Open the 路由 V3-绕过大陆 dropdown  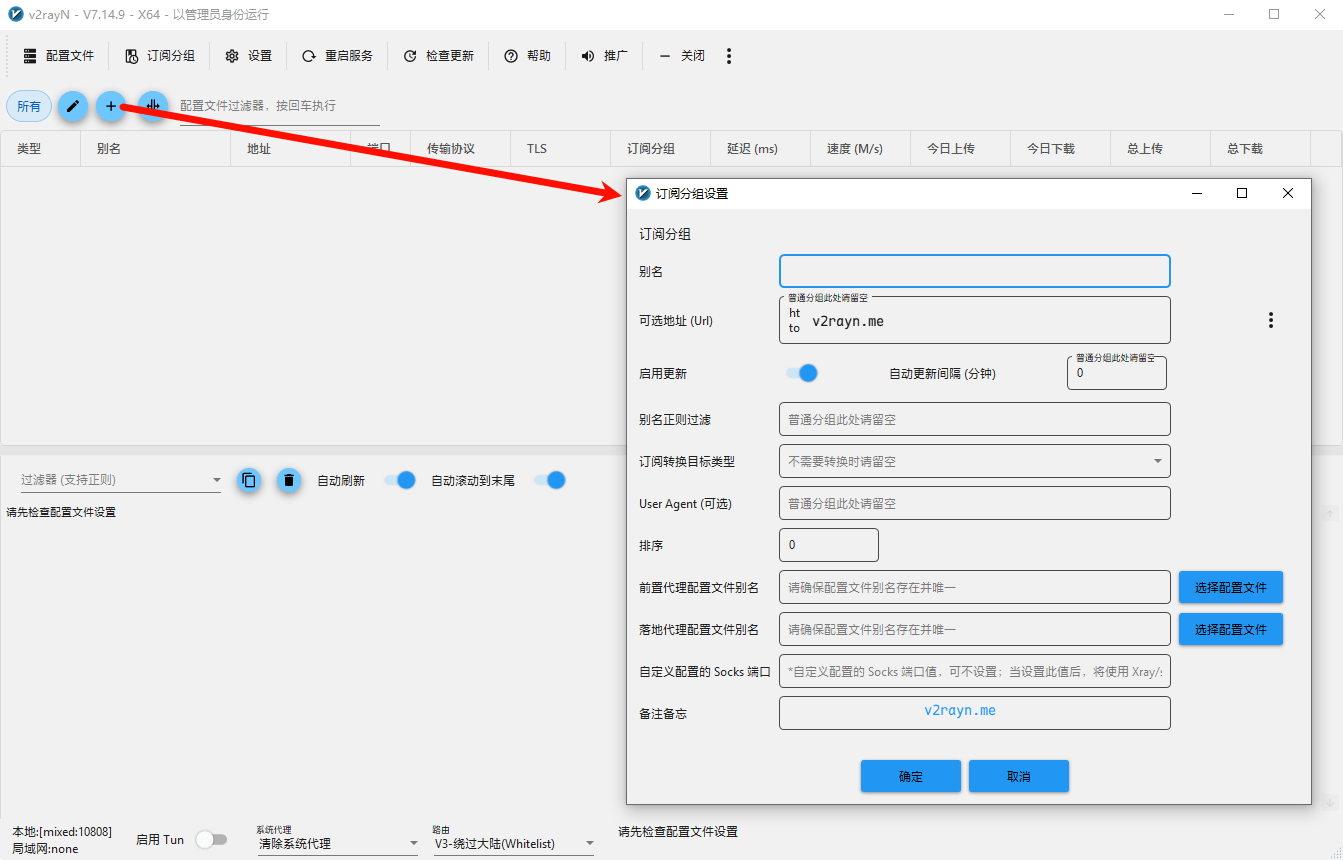(x=514, y=843)
